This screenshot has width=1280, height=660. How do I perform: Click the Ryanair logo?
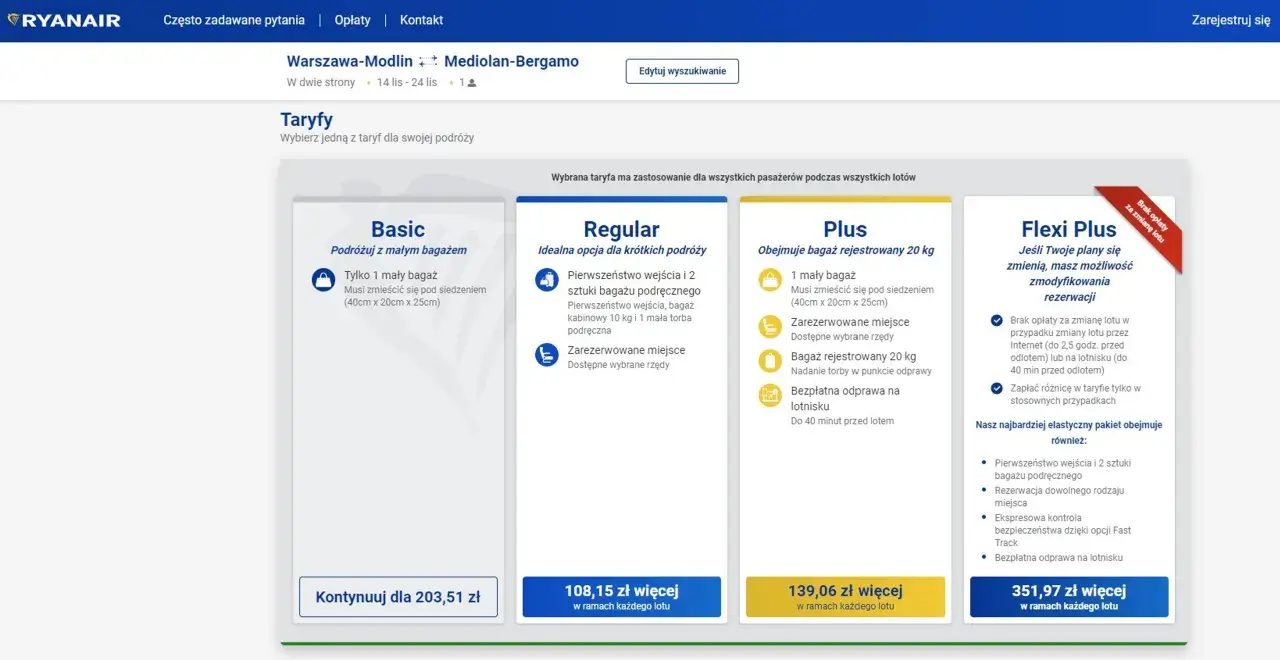pyautogui.click(x=64, y=20)
